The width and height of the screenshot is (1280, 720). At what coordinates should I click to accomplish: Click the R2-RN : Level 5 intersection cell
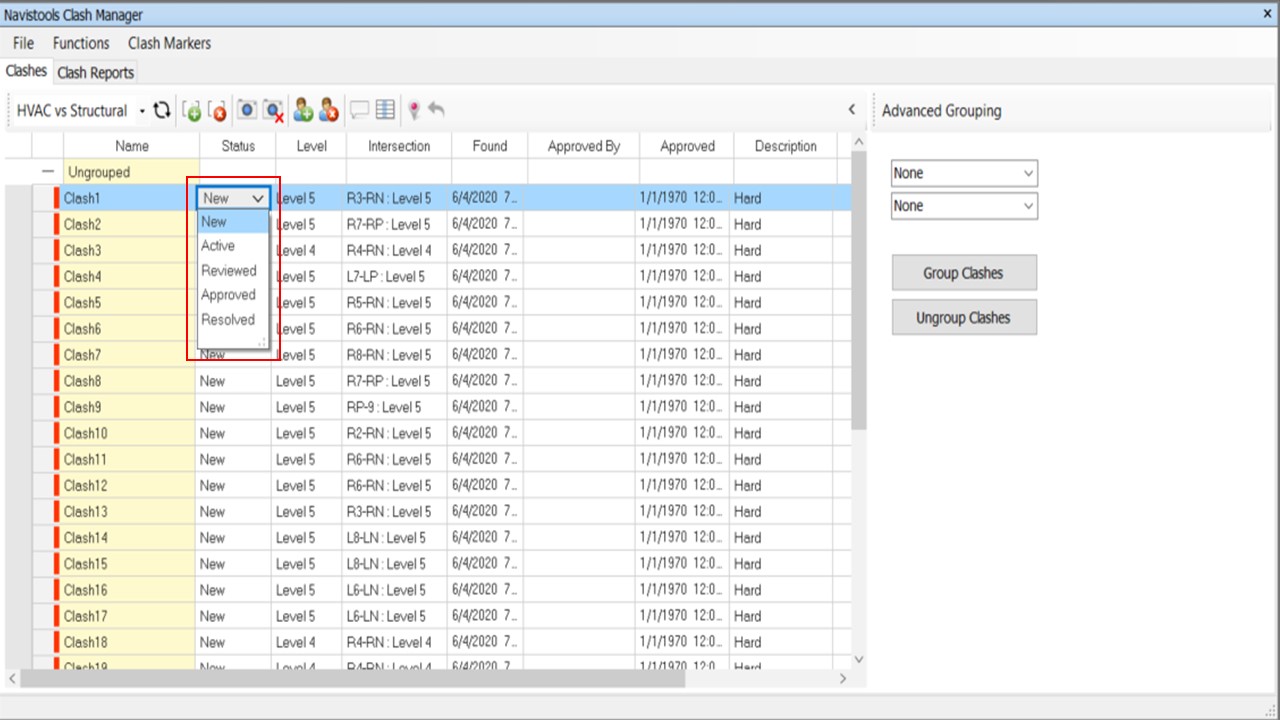tap(395, 433)
